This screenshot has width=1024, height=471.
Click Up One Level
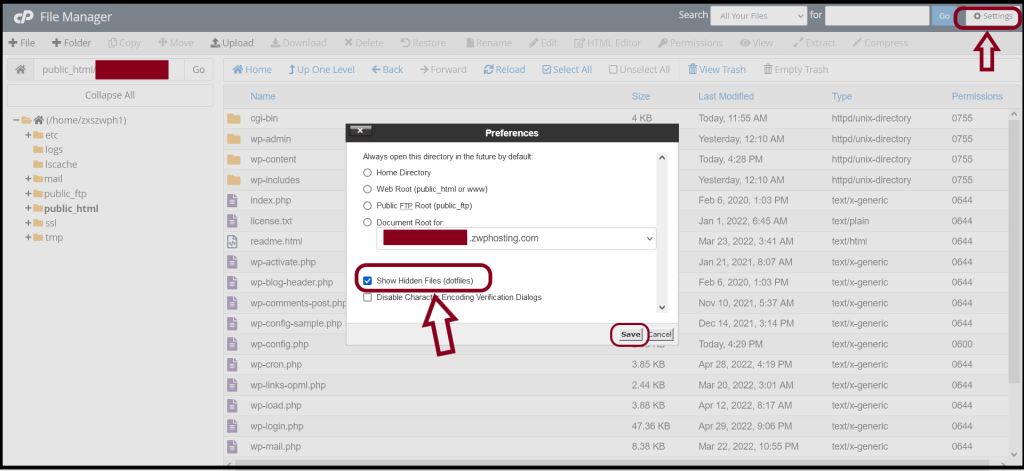tap(321, 70)
